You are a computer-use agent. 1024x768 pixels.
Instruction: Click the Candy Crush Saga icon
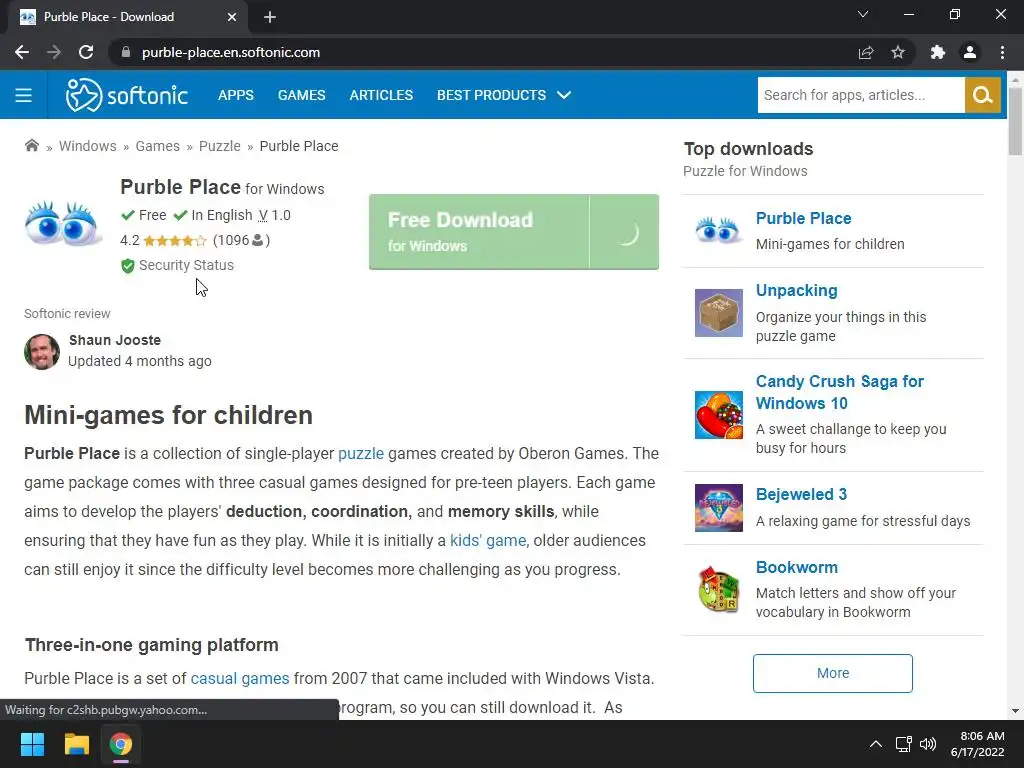718,415
